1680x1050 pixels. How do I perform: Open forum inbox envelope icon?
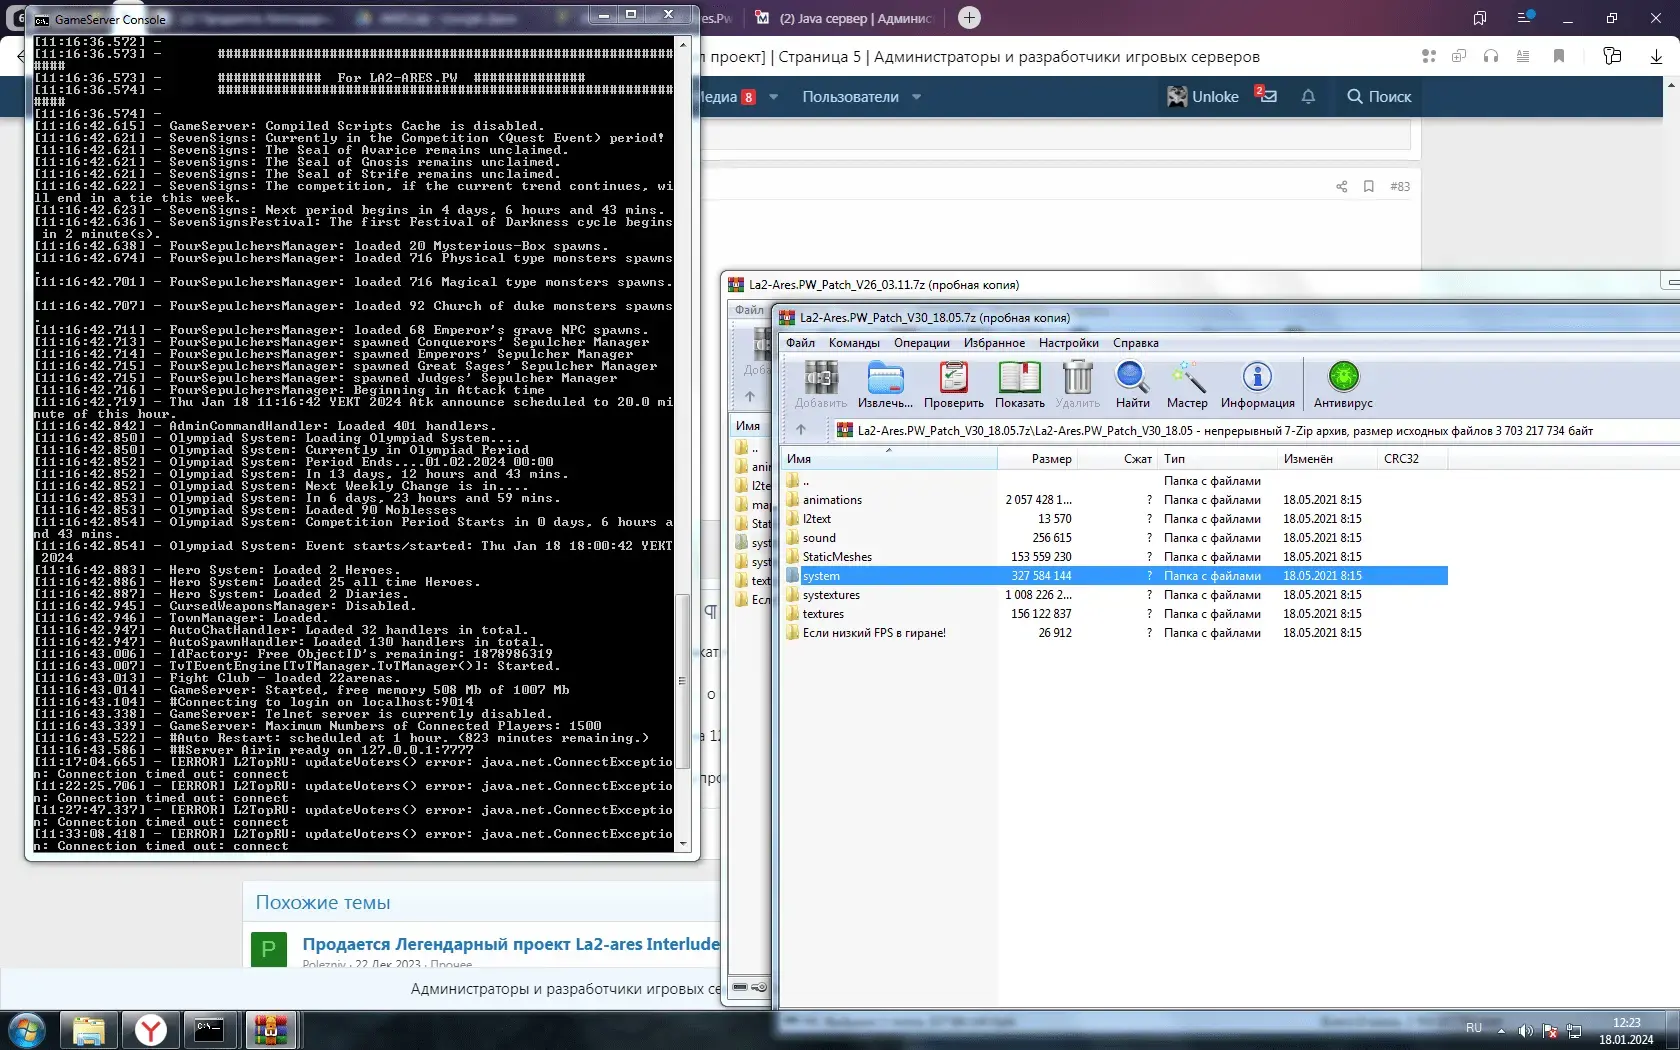1267,96
